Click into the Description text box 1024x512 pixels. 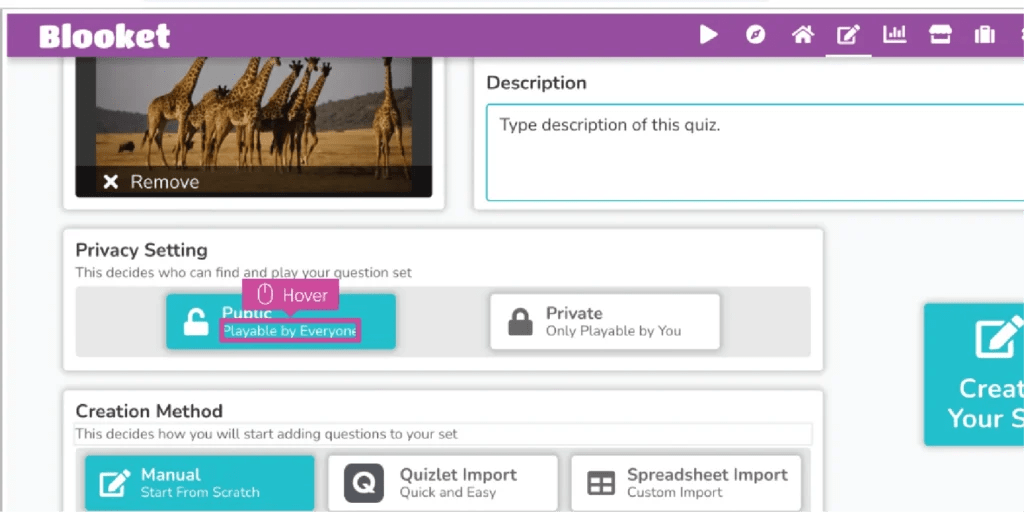click(x=755, y=152)
